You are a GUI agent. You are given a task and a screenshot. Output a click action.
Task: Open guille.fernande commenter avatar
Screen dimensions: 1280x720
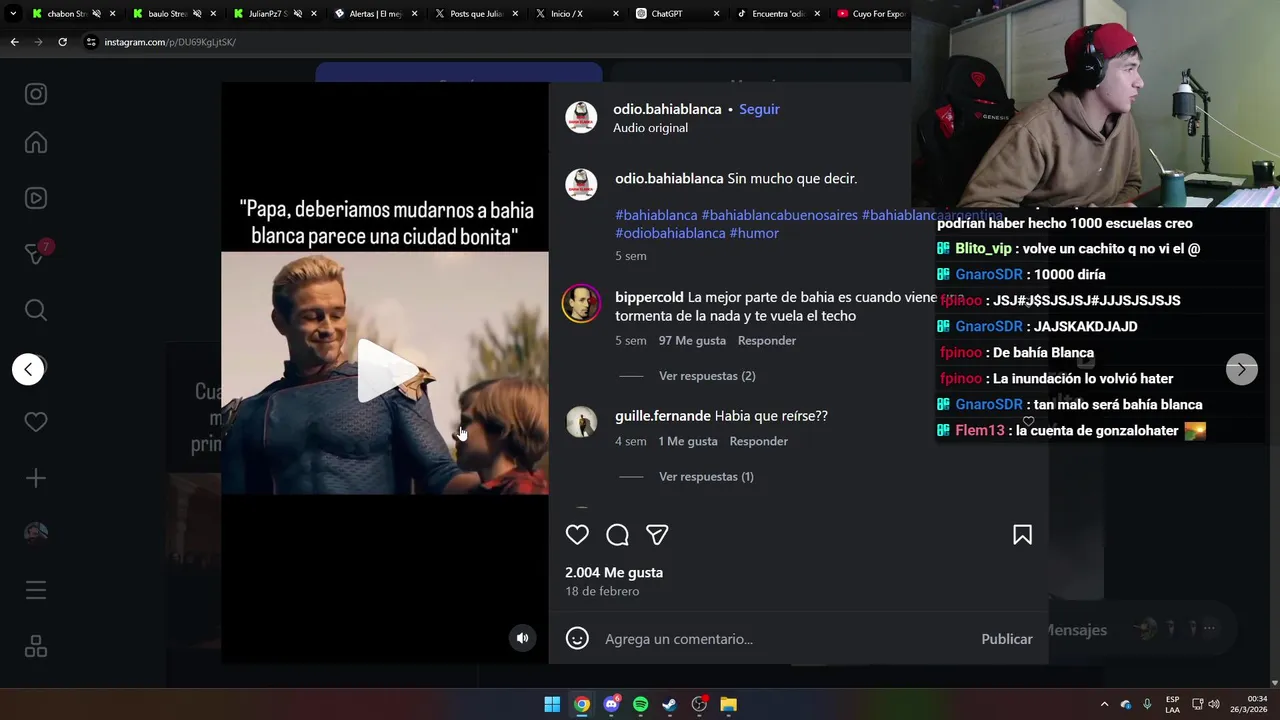(581, 422)
